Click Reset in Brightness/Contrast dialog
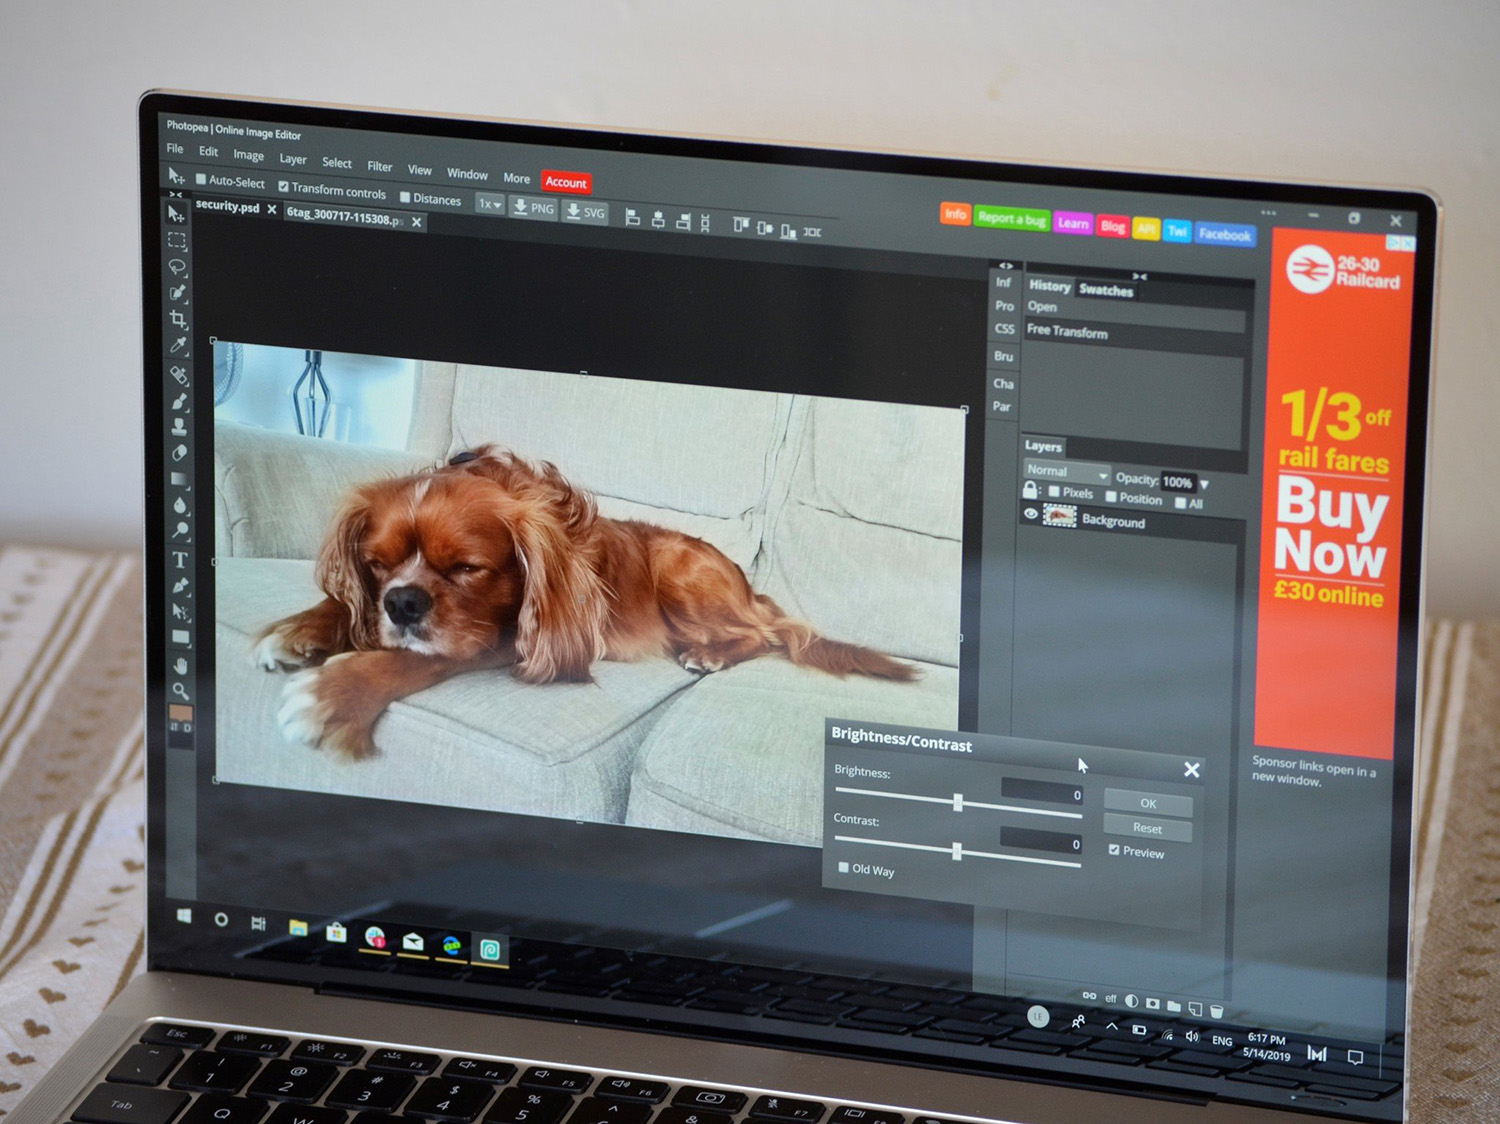The height and width of the screenshot is (1124, 1500). pos(1148,828)
